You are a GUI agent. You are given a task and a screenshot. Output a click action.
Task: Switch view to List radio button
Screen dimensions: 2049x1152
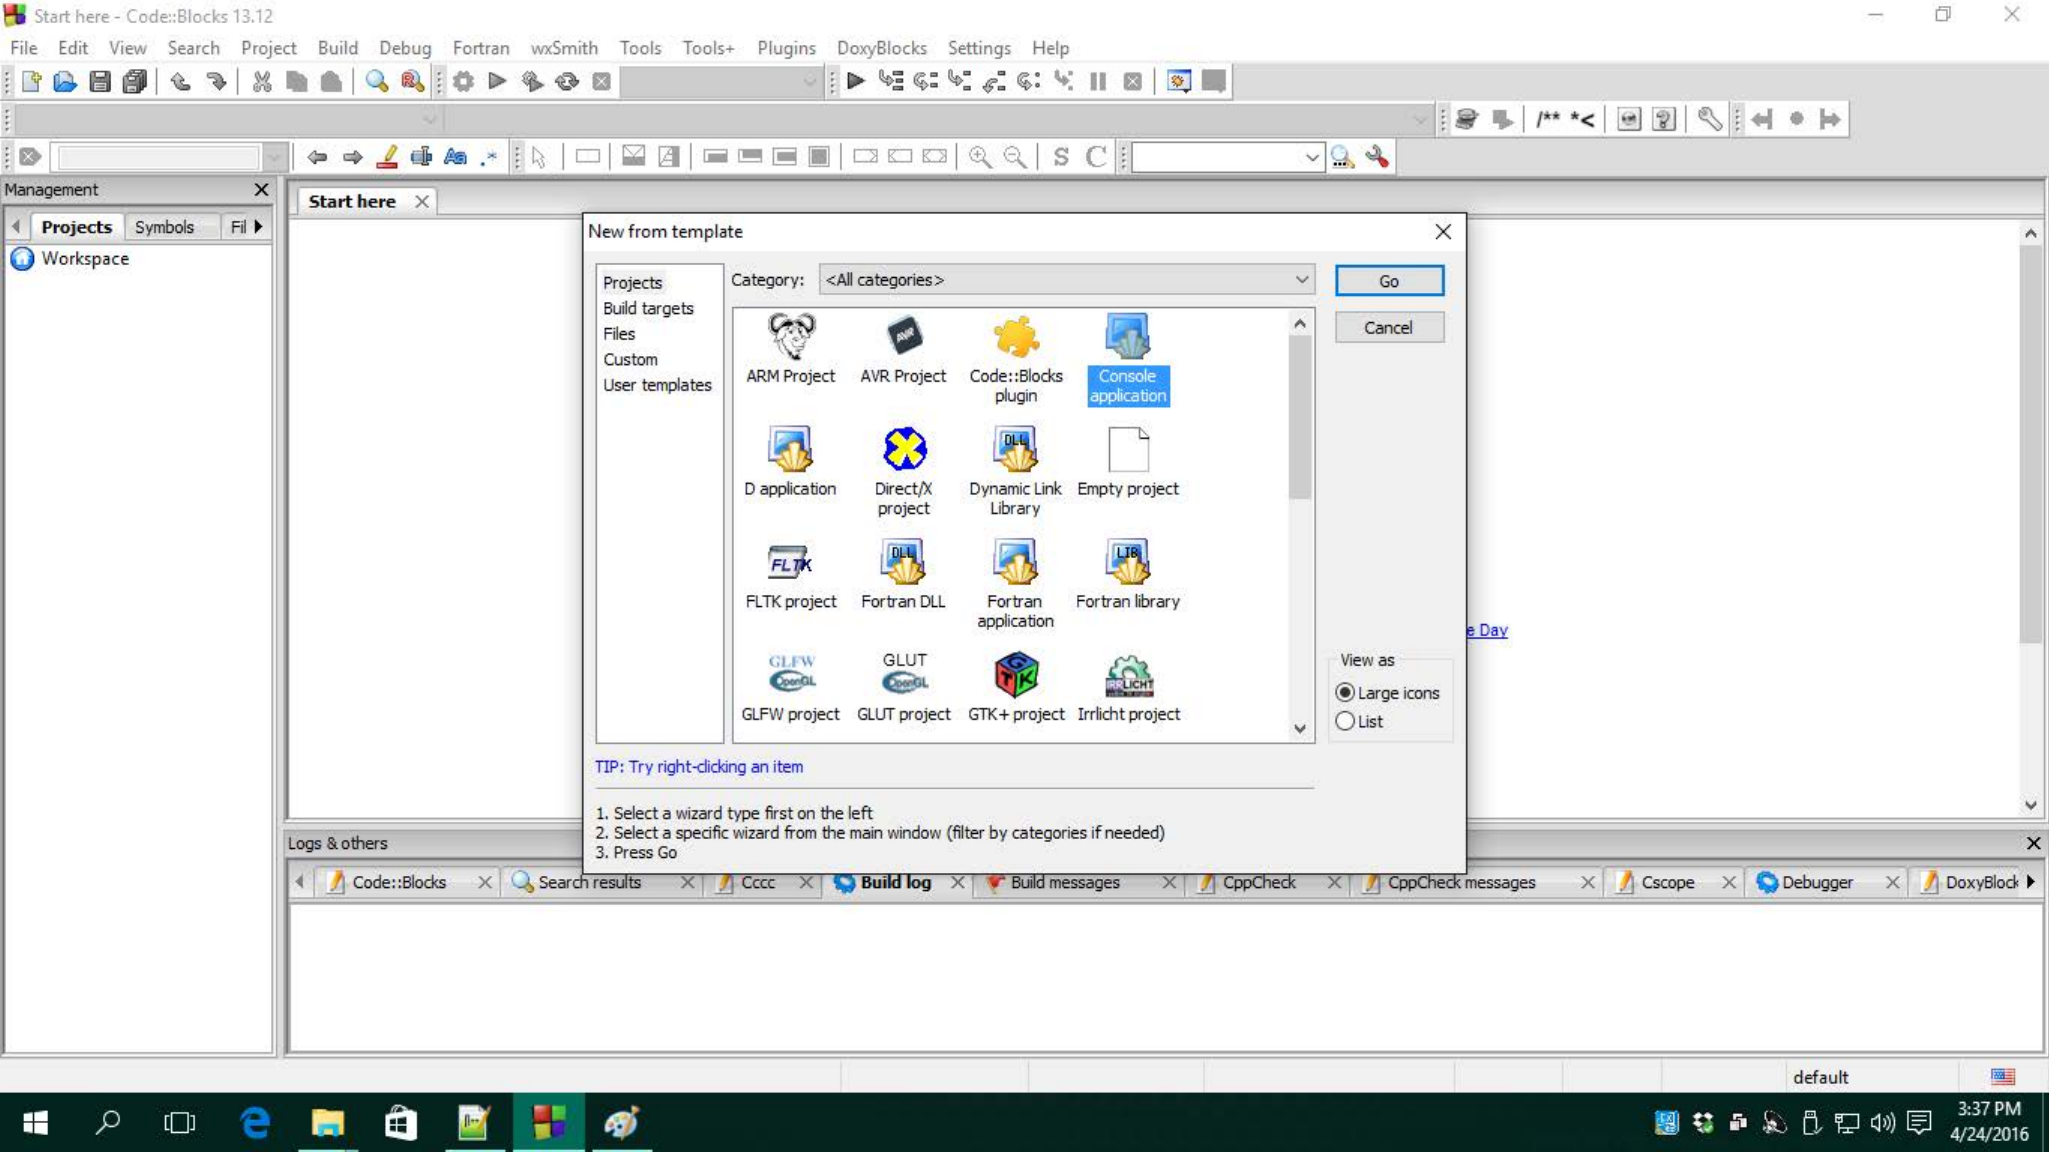click(1346, 721)
